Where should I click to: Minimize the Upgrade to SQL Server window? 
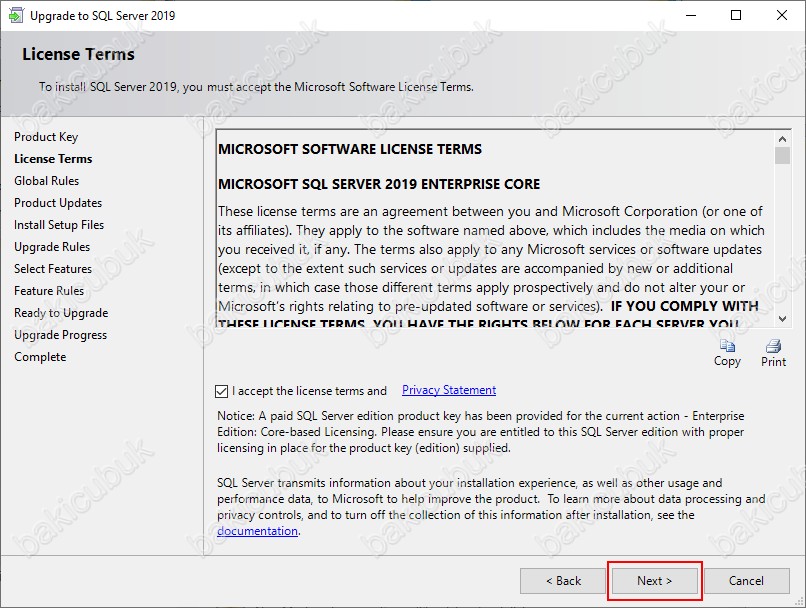(691, 15)
